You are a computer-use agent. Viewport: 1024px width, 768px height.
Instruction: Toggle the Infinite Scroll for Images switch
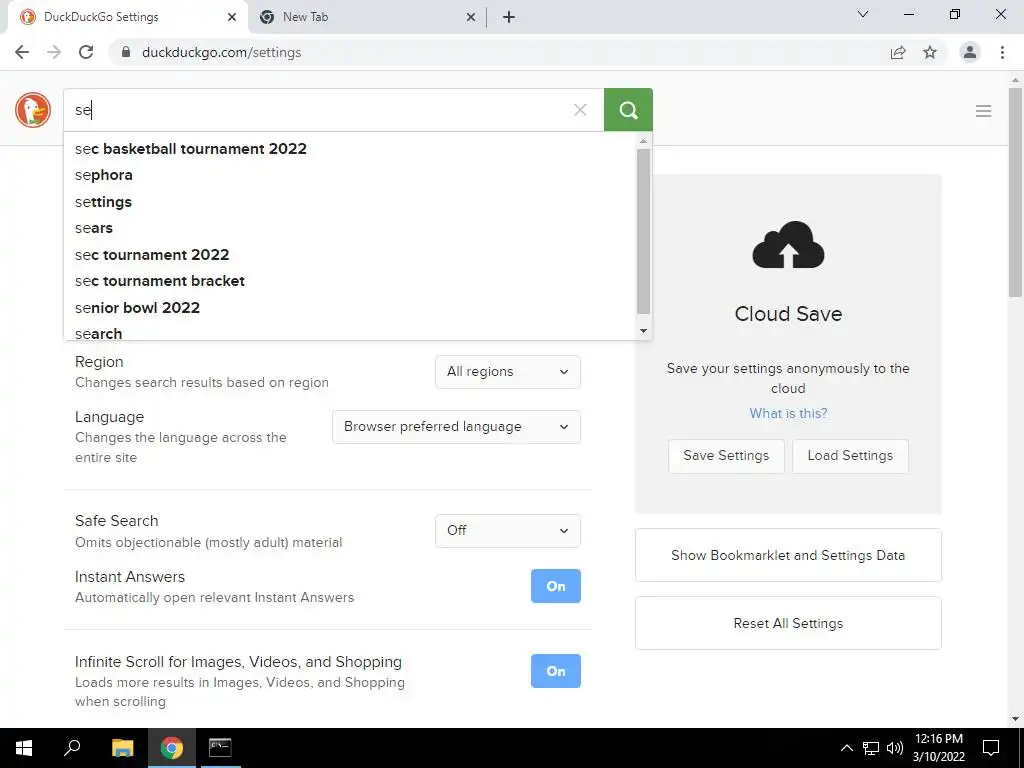tap(556, 671)
